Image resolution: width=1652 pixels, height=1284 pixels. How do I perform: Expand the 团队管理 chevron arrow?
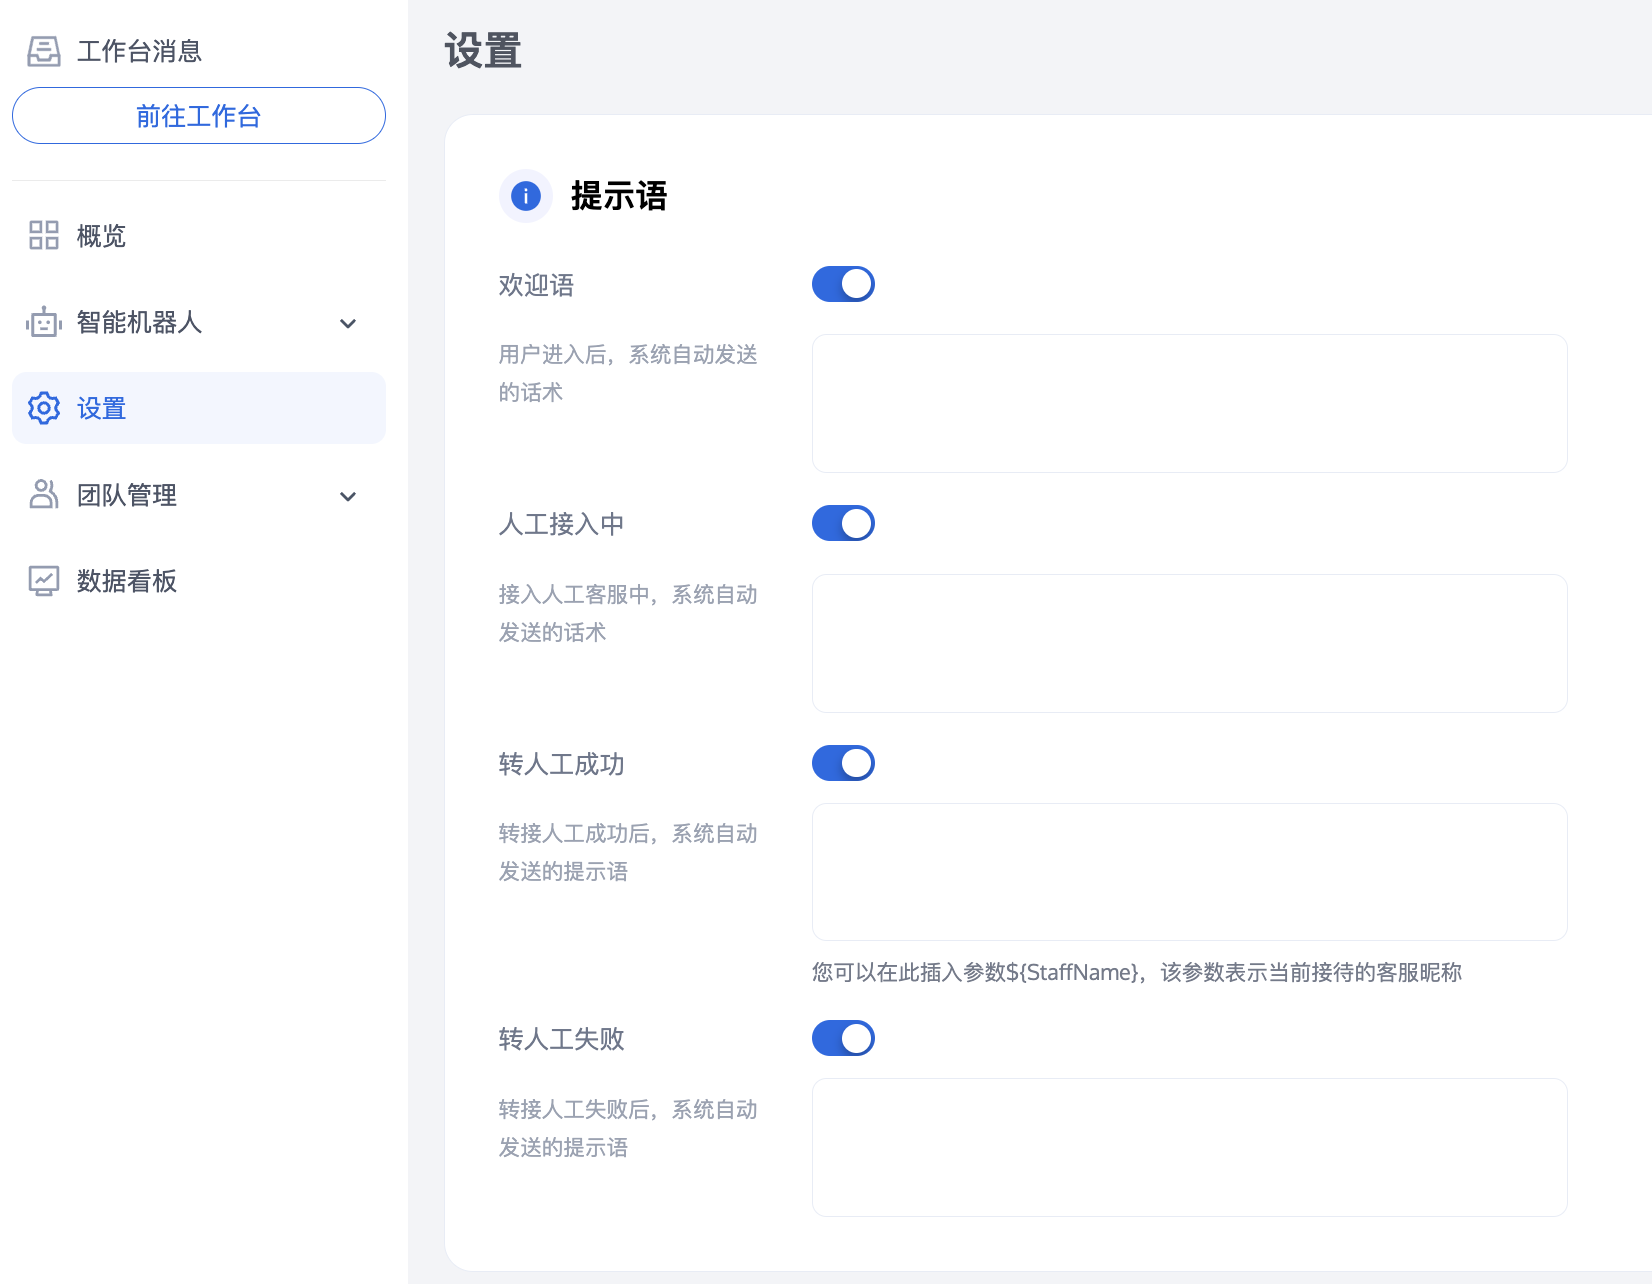(348, 496)
